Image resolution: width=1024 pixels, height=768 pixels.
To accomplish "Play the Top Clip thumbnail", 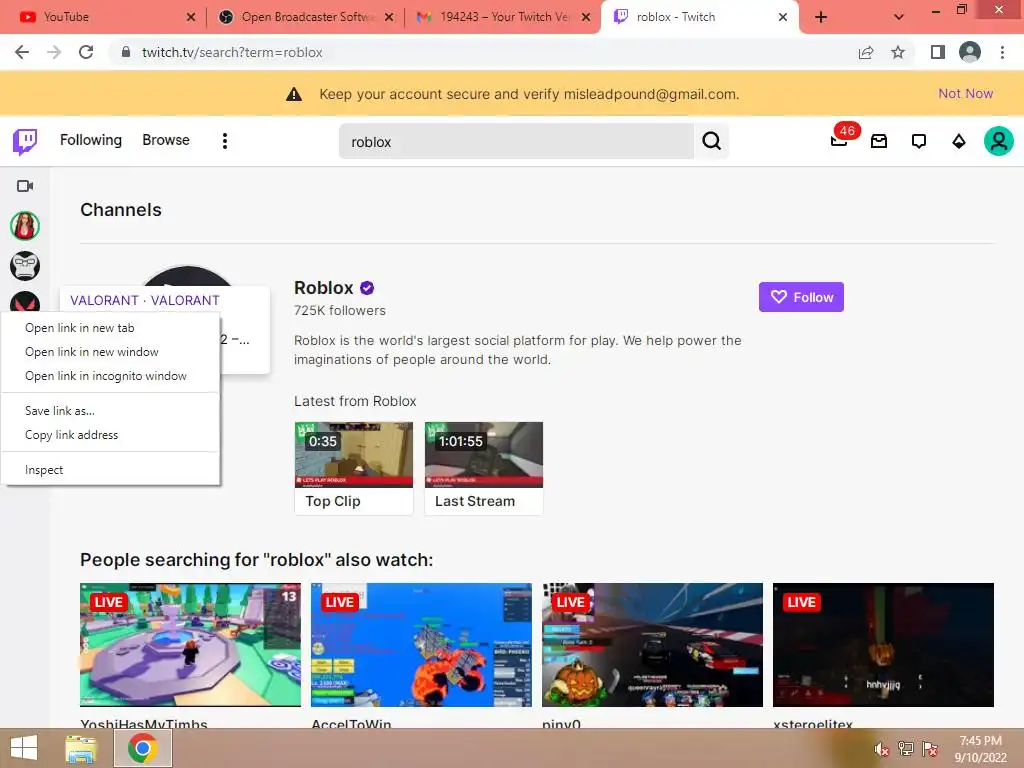I will click(353, 455).
